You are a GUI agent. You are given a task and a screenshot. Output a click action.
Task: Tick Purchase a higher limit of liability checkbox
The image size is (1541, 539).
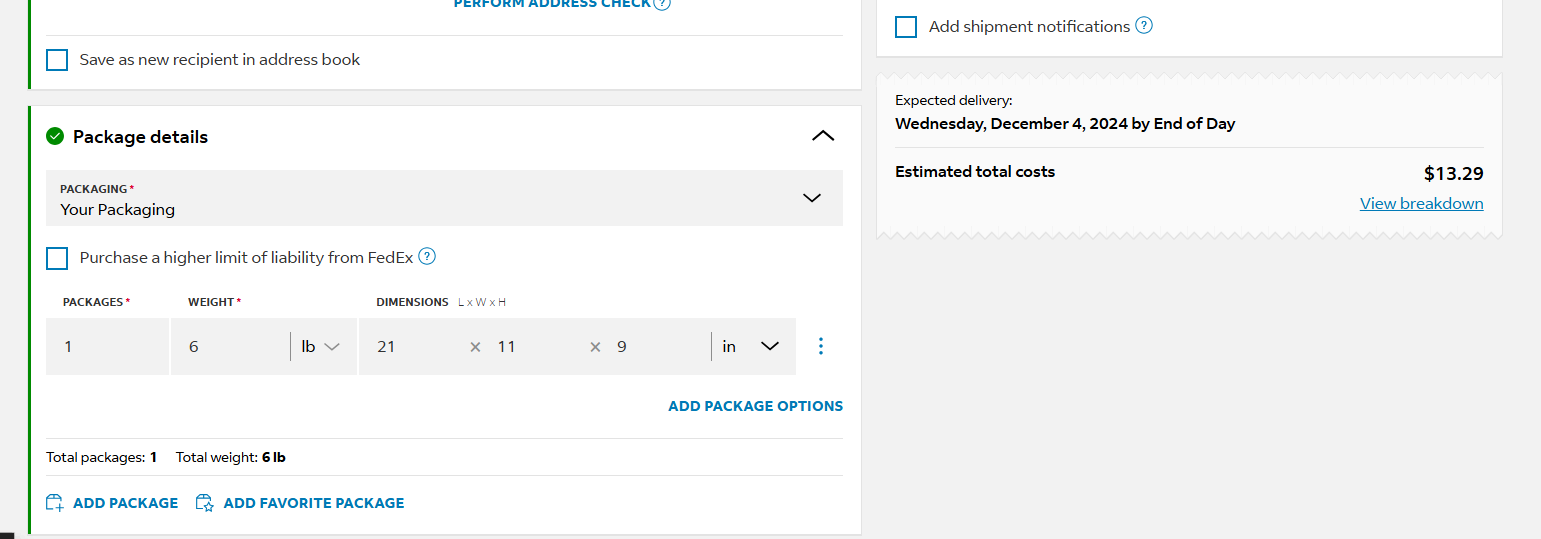click(x=57, y=258)
